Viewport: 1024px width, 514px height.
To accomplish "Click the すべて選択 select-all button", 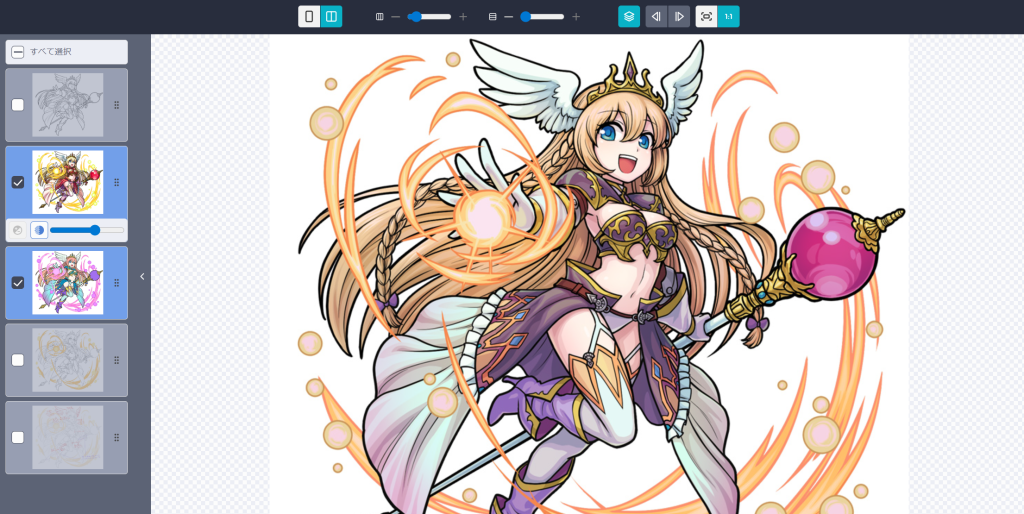I will (x=66, y=52).
